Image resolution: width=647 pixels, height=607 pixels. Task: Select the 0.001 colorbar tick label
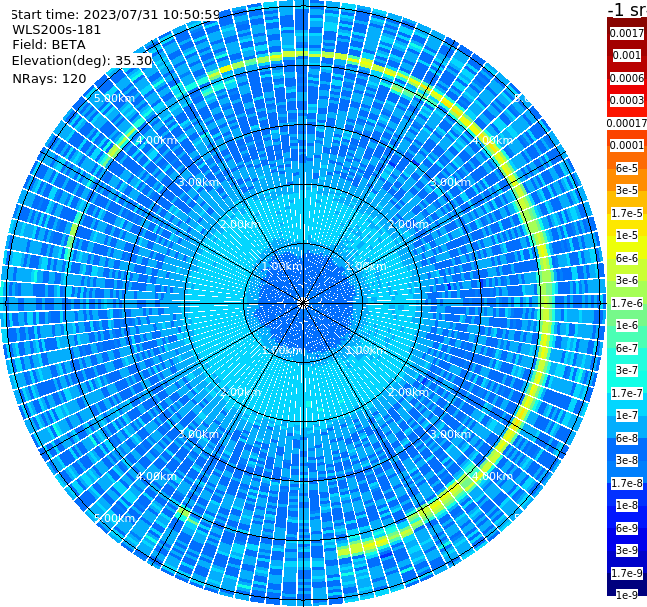tap(627, 55)
